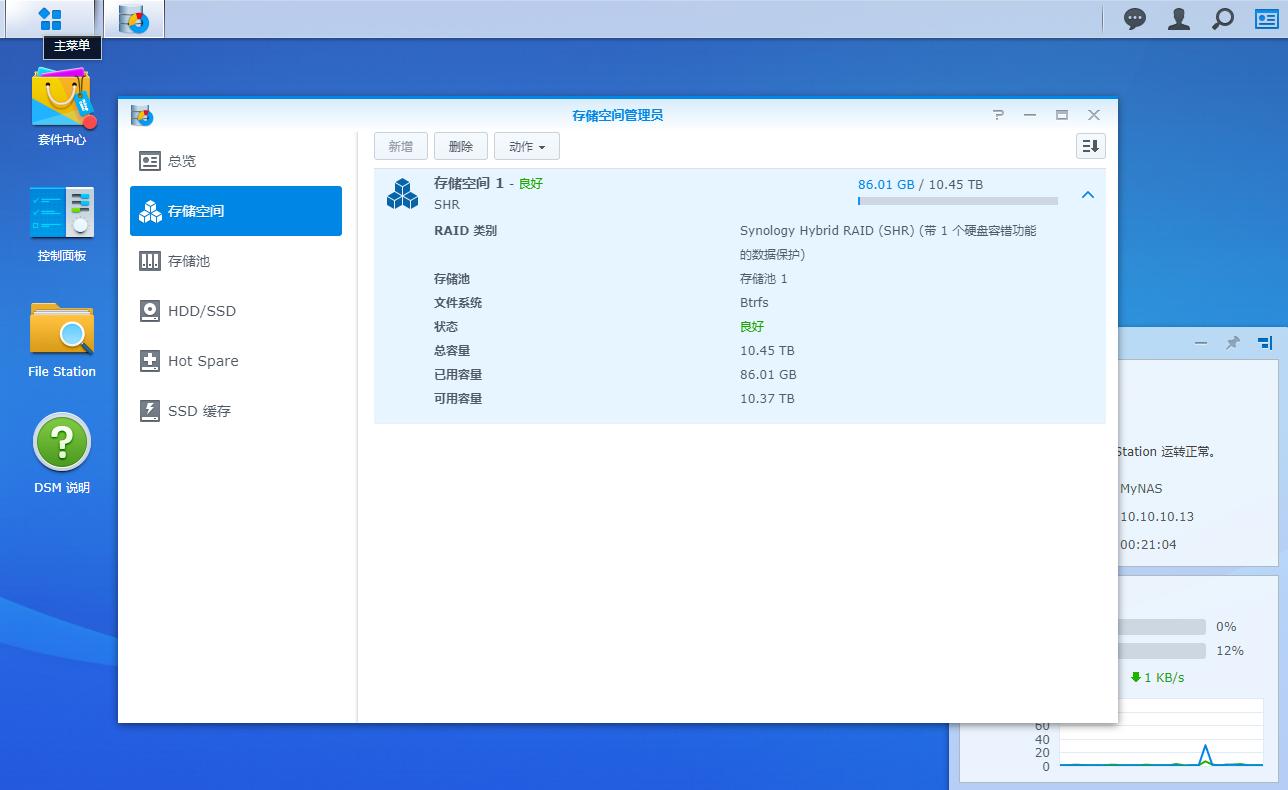Collapse the 存储空间 1 details chevron
Image resolution: width=1288 pixels, height=790 pixels.
[x=1088, y=195]
